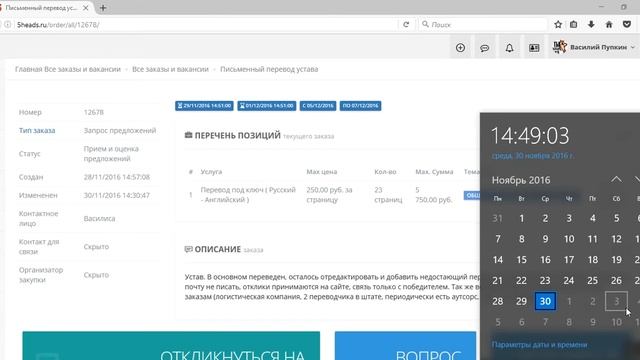
Task: Click the 5heads.ru address bar
Action: [x=204, y=24]
